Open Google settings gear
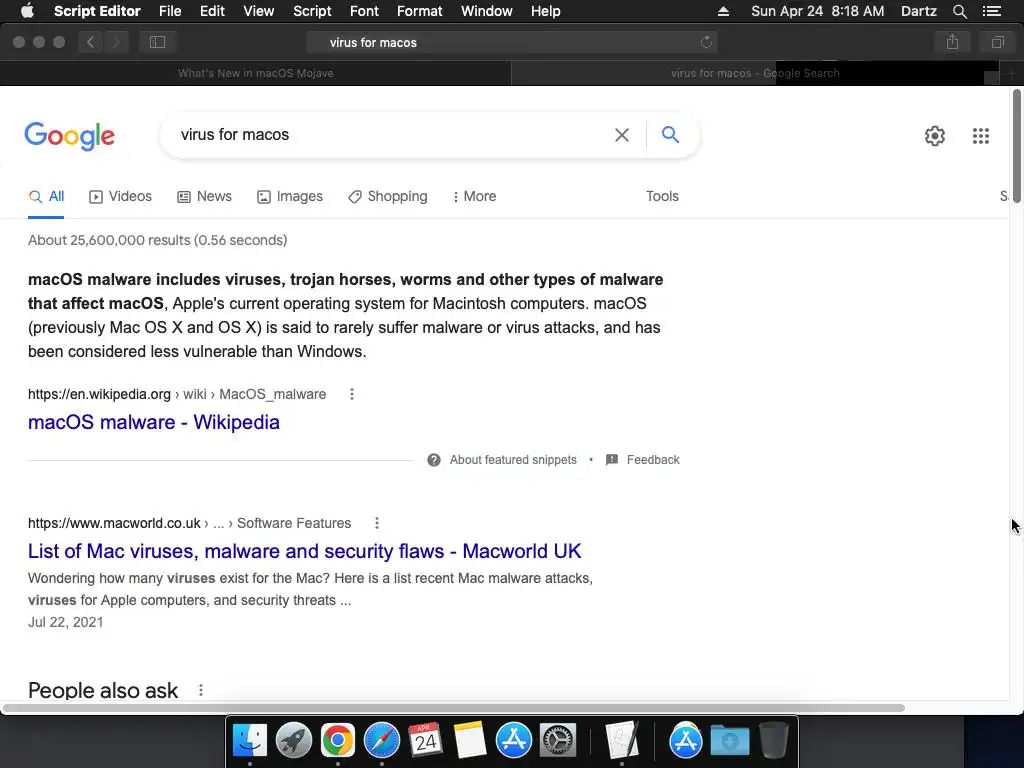 (x=935, y=136)
